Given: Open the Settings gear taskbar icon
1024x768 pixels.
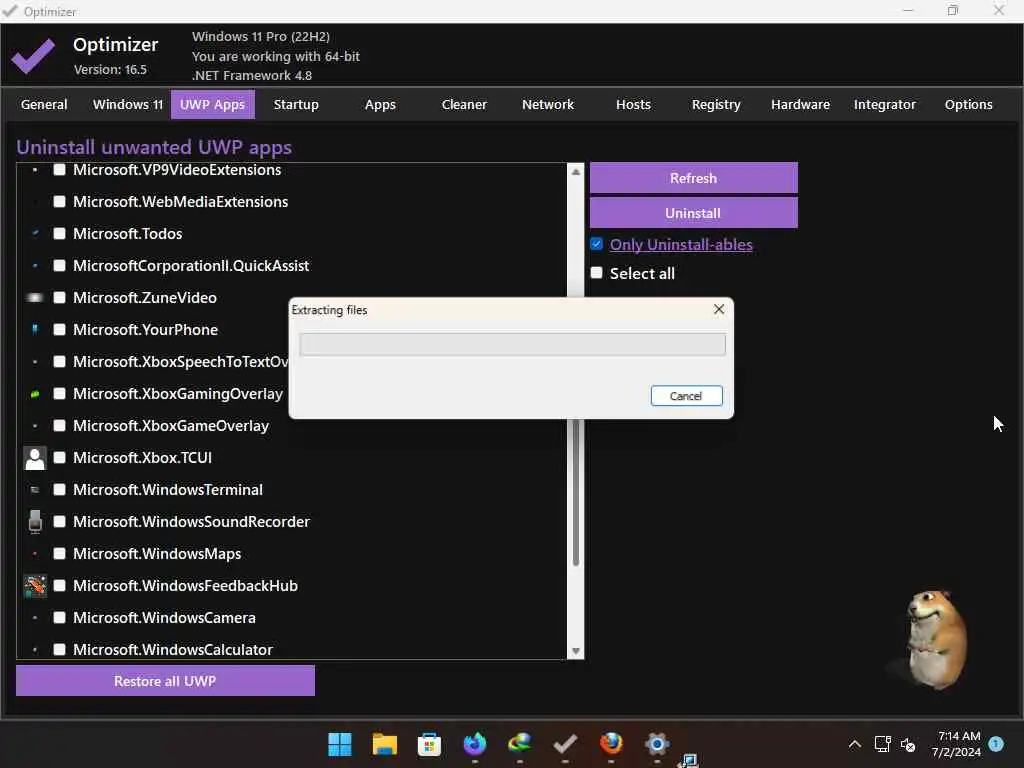Looking at the screenshot, I should click(656, 744).
